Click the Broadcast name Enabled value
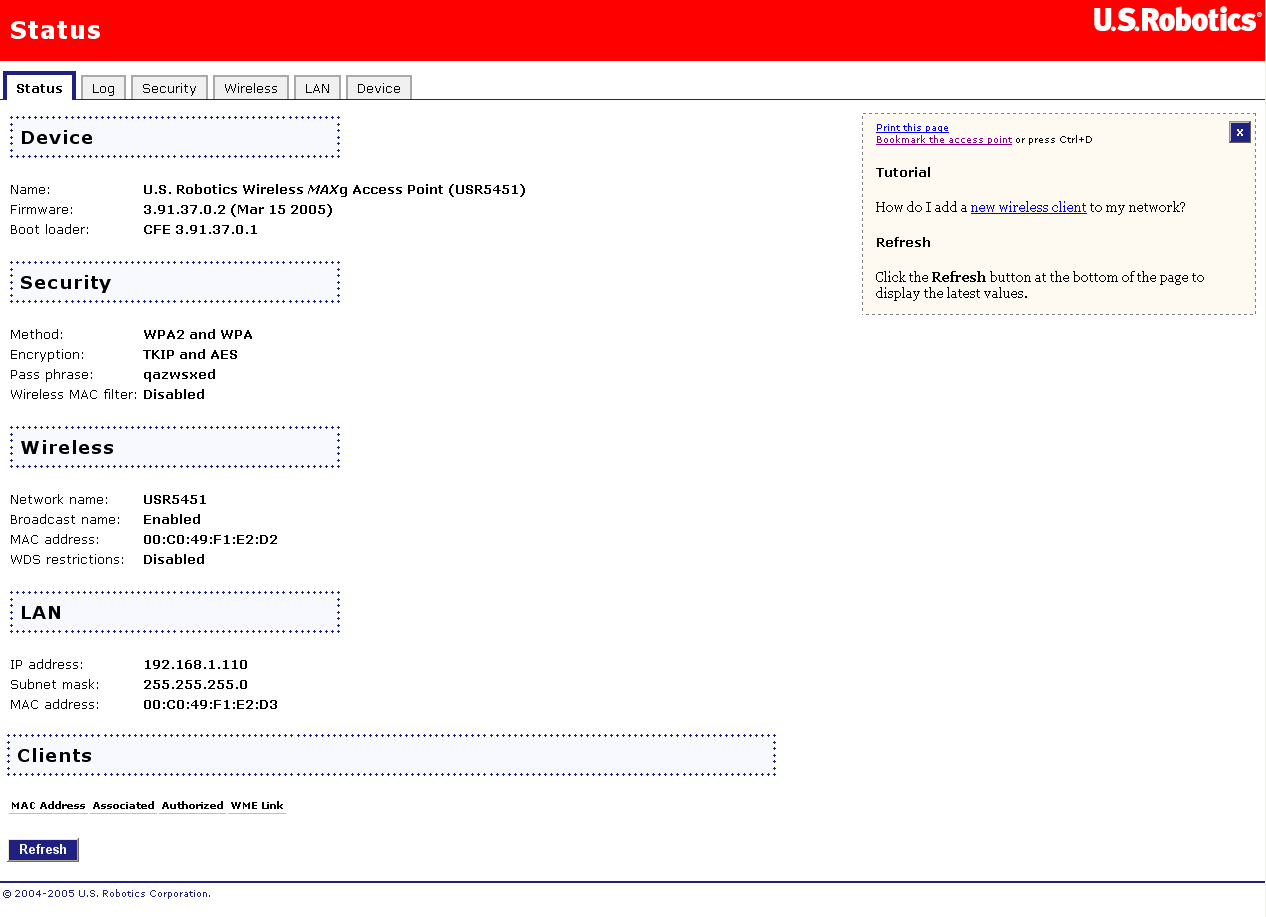Screen dimensions: 1266x917 coord(172,520)
